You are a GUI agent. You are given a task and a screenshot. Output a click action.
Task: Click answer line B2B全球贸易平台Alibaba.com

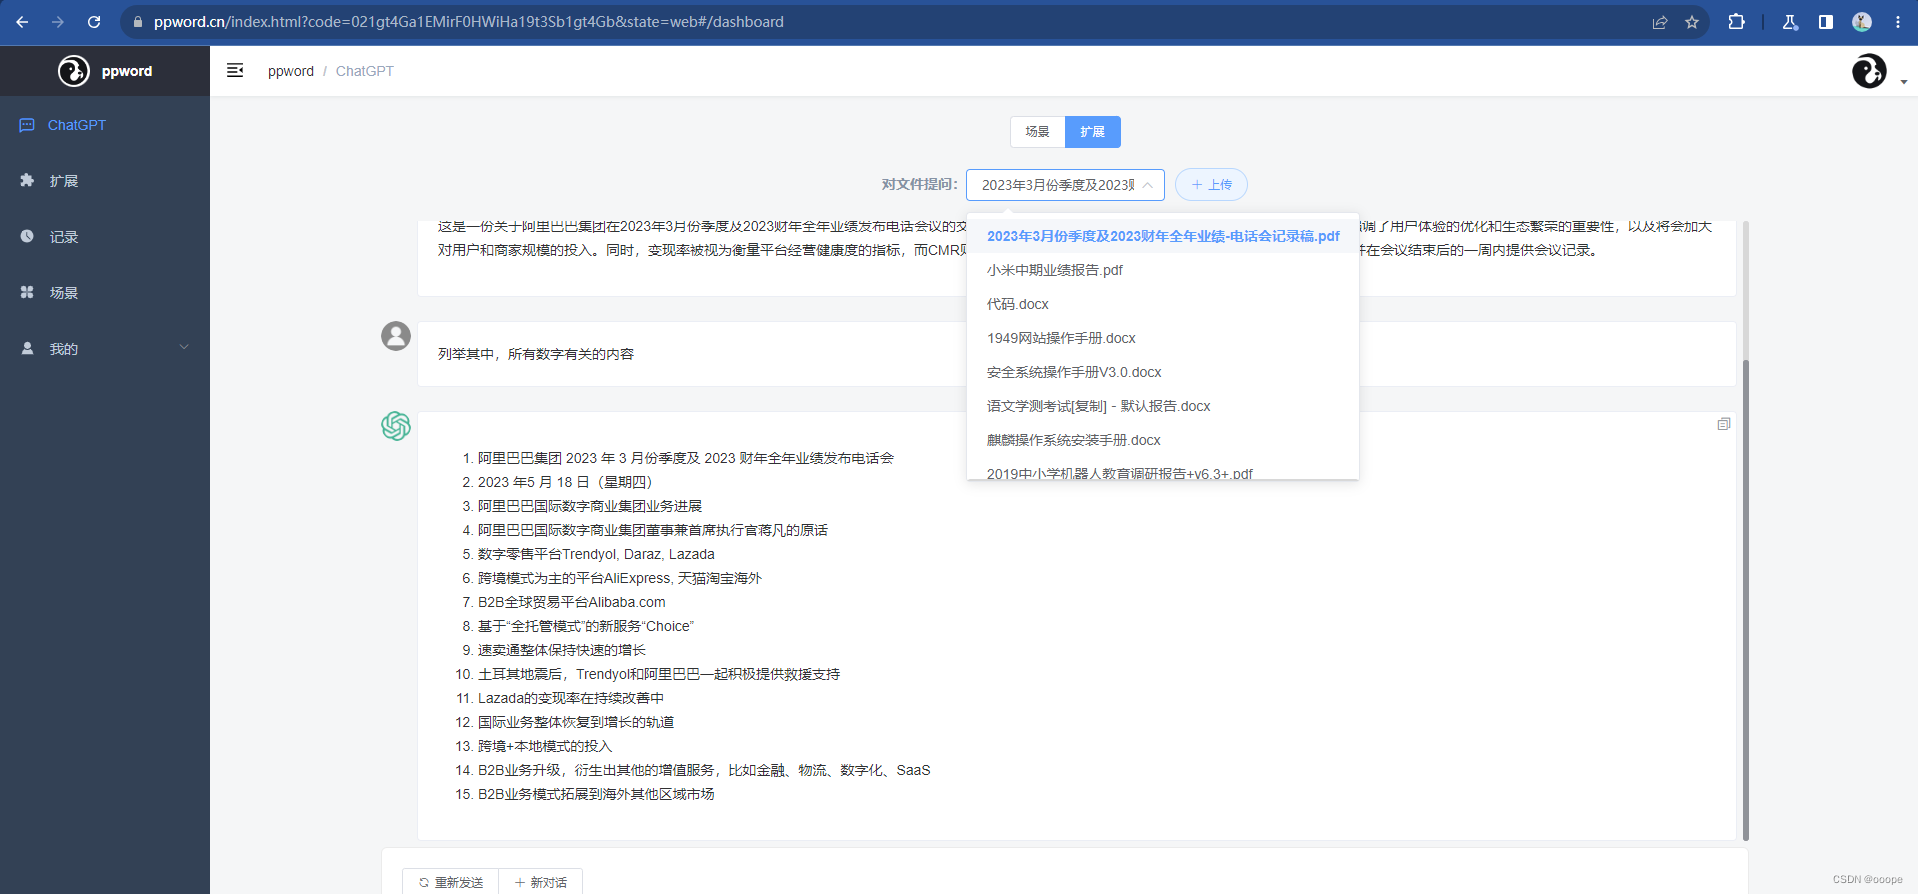tap(571, 602)
